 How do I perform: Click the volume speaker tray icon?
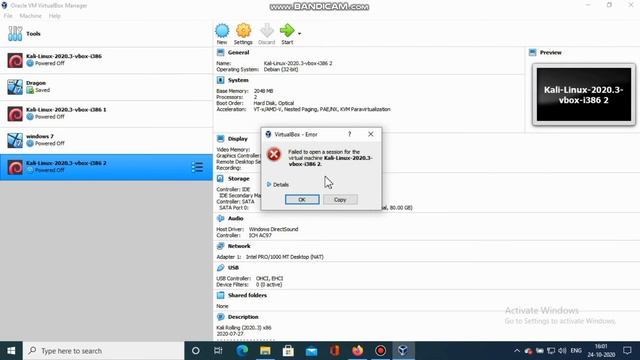(562, 351)
